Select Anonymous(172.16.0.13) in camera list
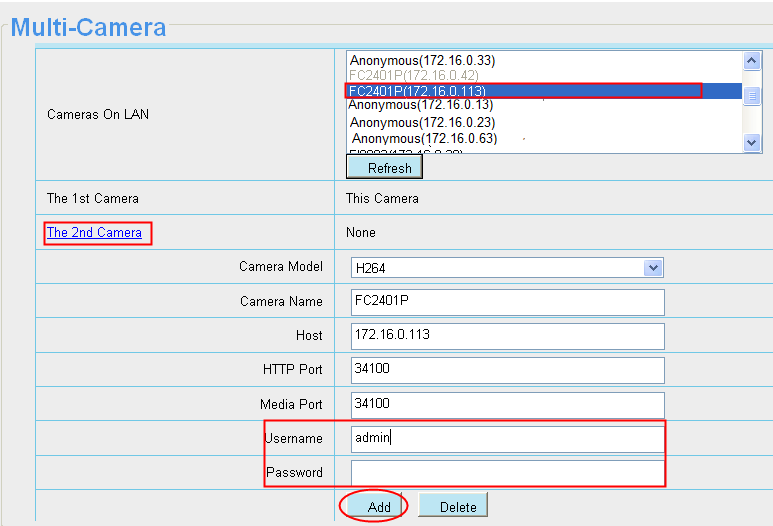The width and height of the screenshot is (773, 526). [x=420, y=105]
